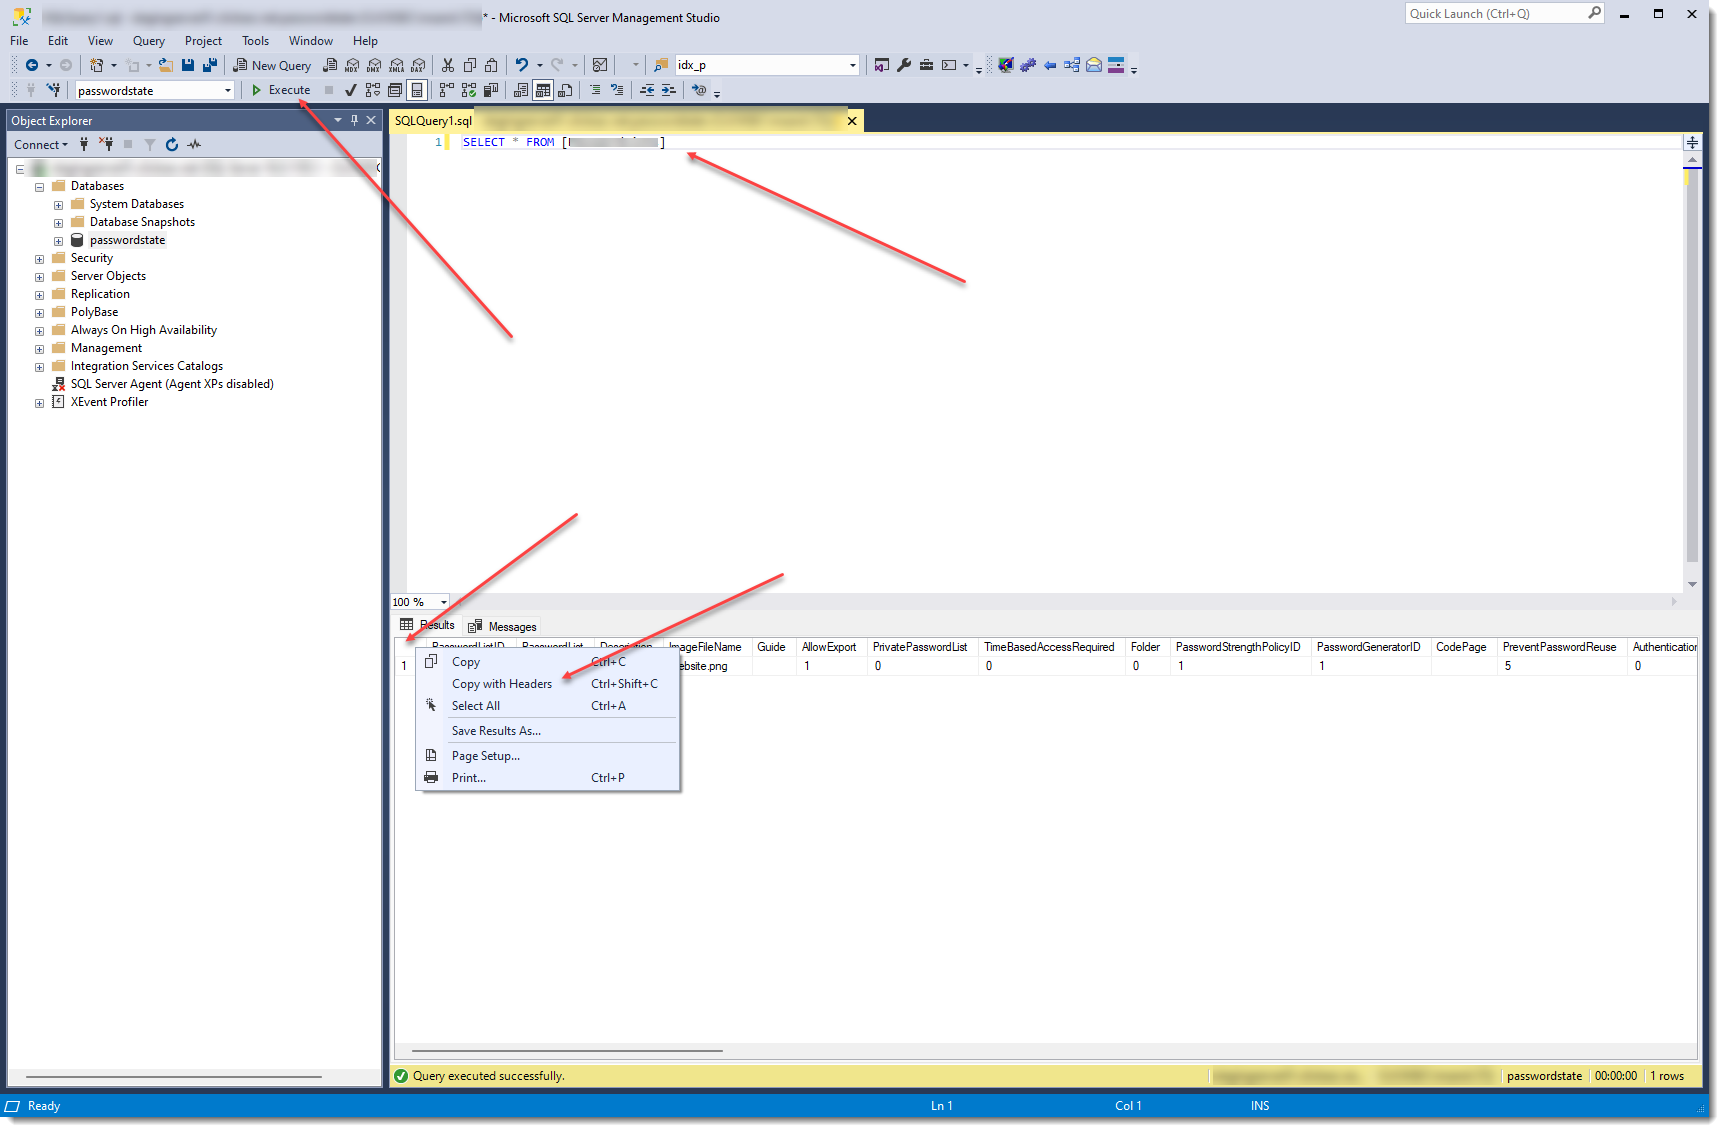Click the Analysis Services MDX Query icon
This screenshot has height=1132, width=1724.
coord(352,65)
